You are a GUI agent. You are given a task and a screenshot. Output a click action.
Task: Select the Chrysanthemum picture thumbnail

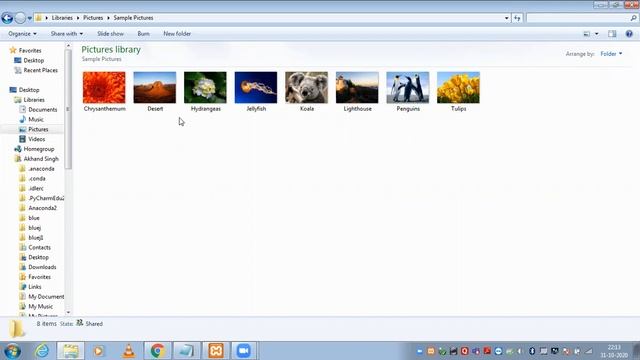click(x=104, y=87)
